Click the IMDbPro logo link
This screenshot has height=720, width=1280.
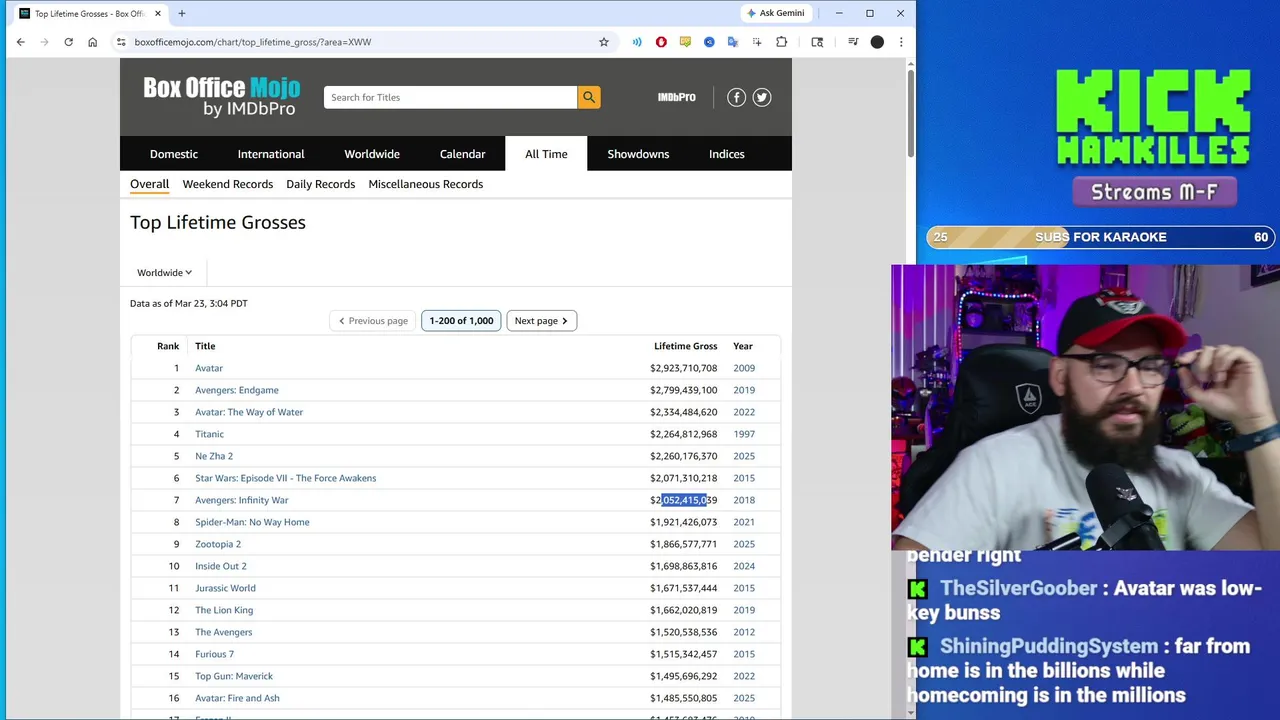click(x=676, y=97)
